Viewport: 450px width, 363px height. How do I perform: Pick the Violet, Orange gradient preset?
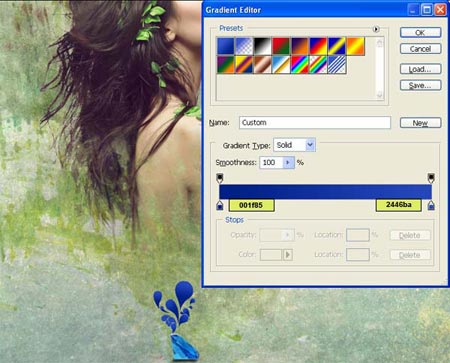(300, 46)
